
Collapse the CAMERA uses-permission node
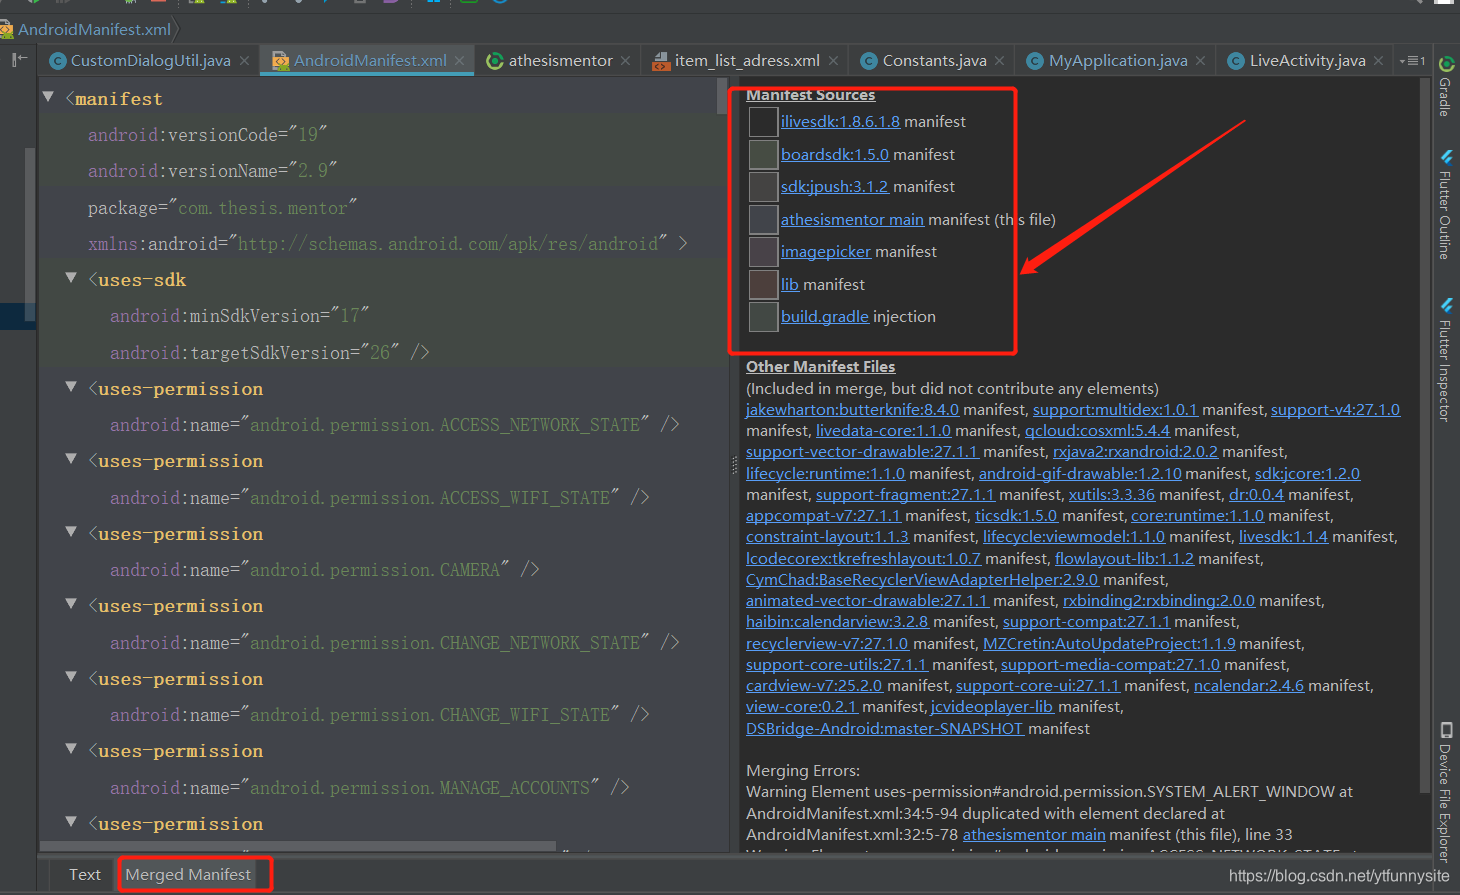(71, 532)
